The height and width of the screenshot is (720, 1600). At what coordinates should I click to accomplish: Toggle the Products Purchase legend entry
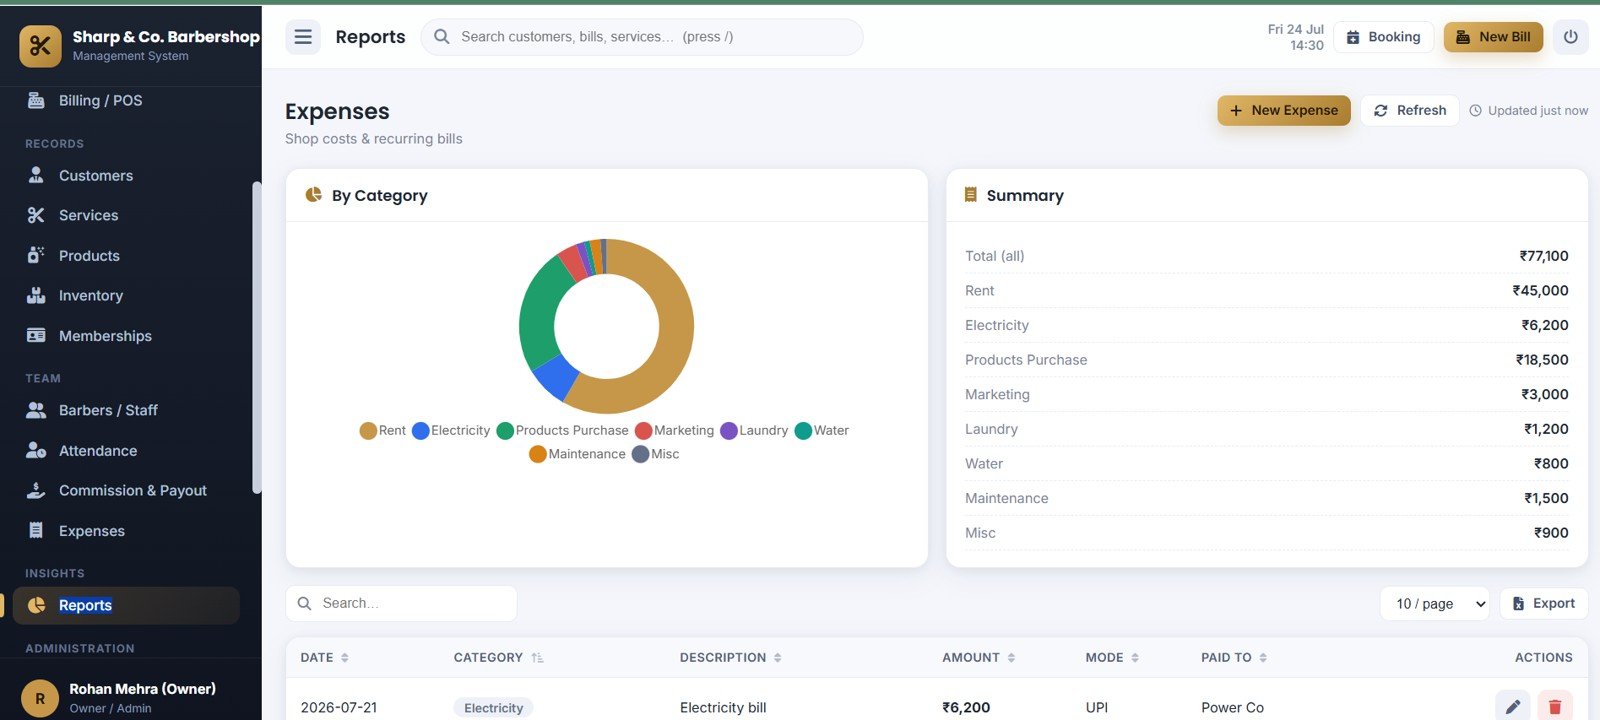[563, 430]
